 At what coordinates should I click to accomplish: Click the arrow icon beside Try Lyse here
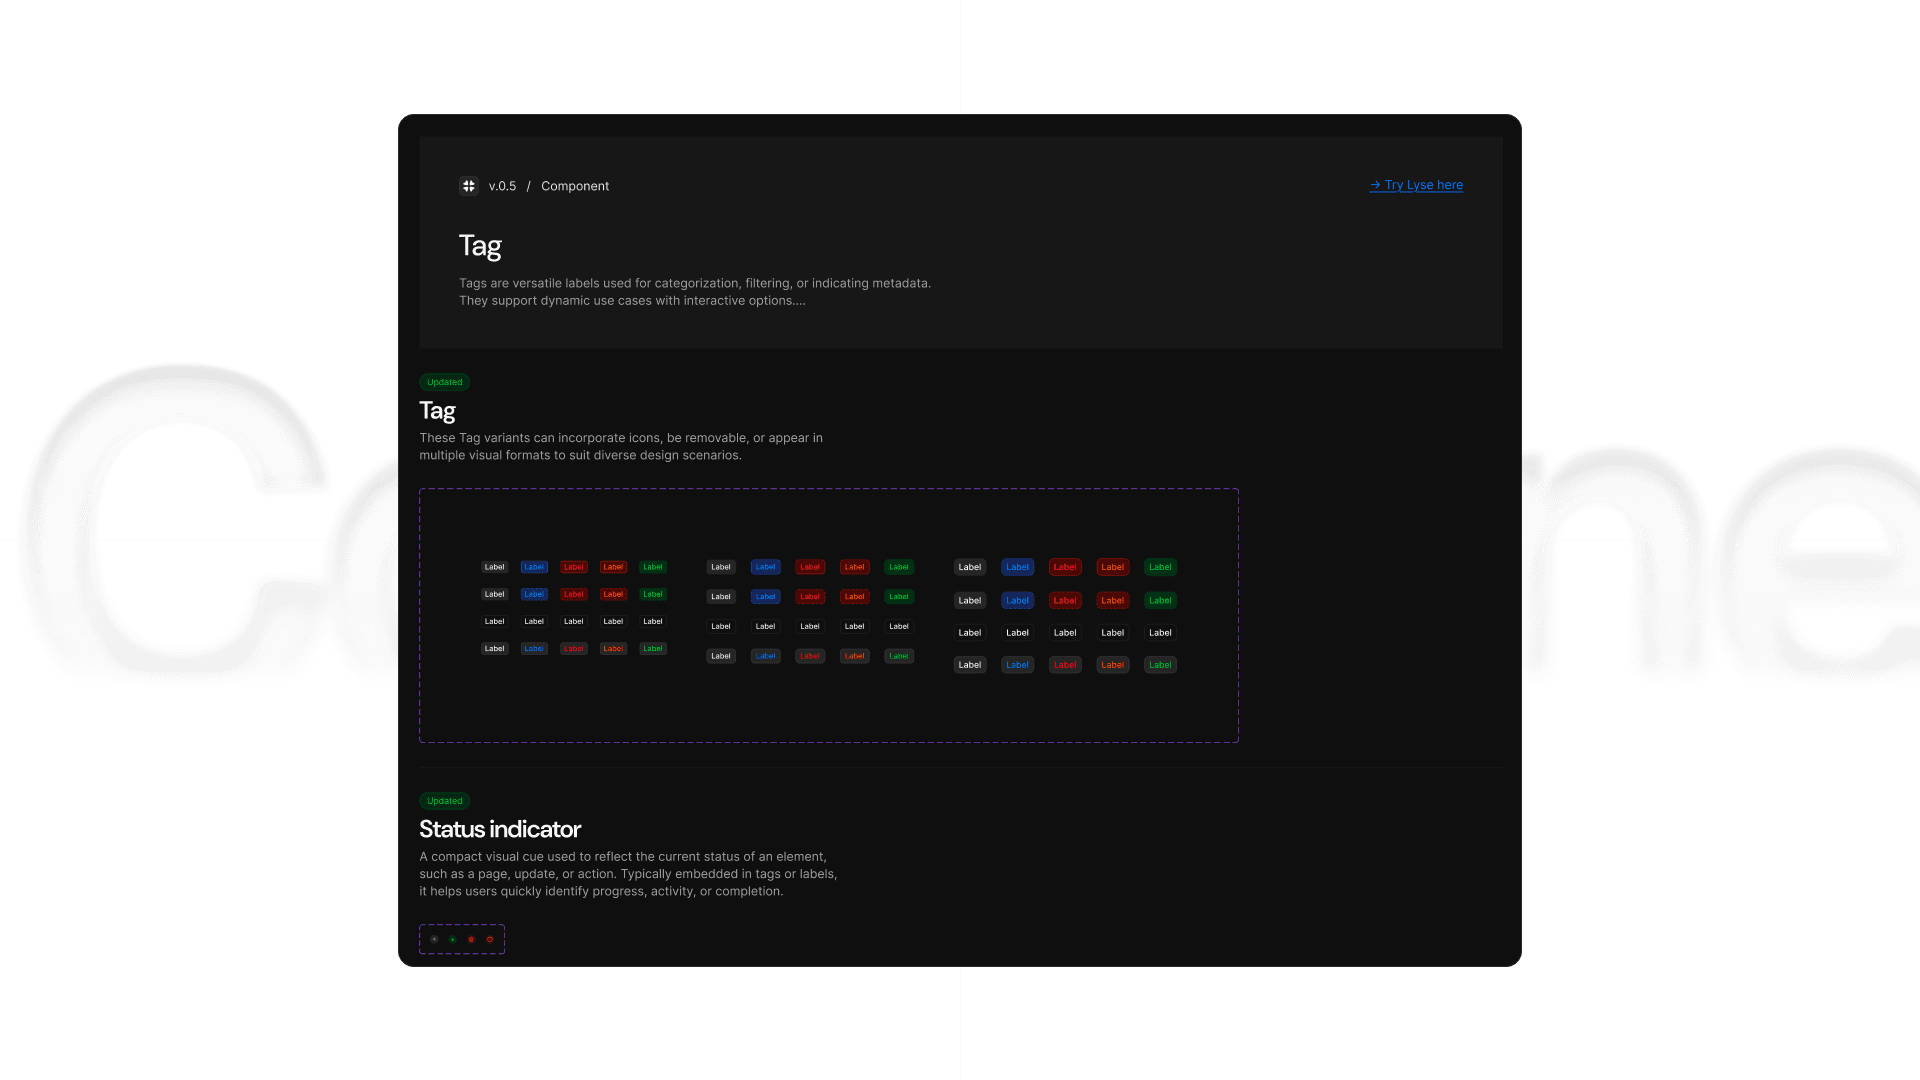pos(1374,185)
